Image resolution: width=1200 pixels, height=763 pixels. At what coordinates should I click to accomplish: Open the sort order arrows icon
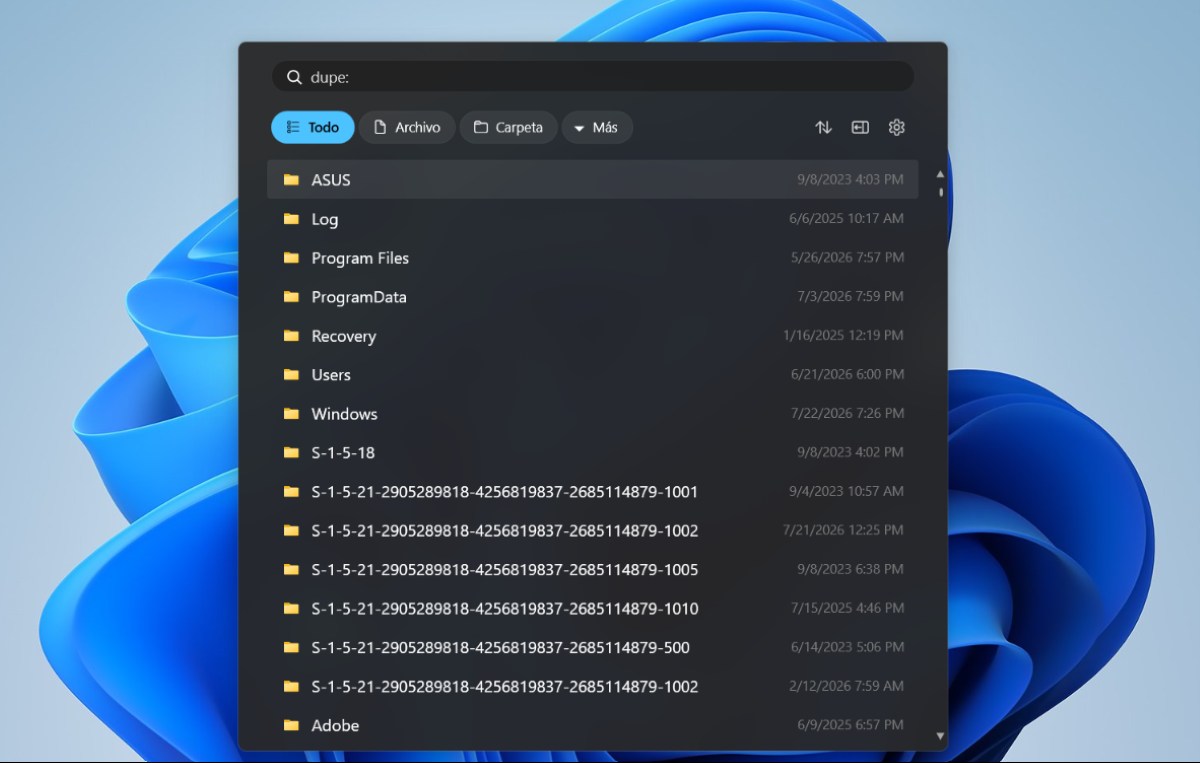[x=824, y=127]
